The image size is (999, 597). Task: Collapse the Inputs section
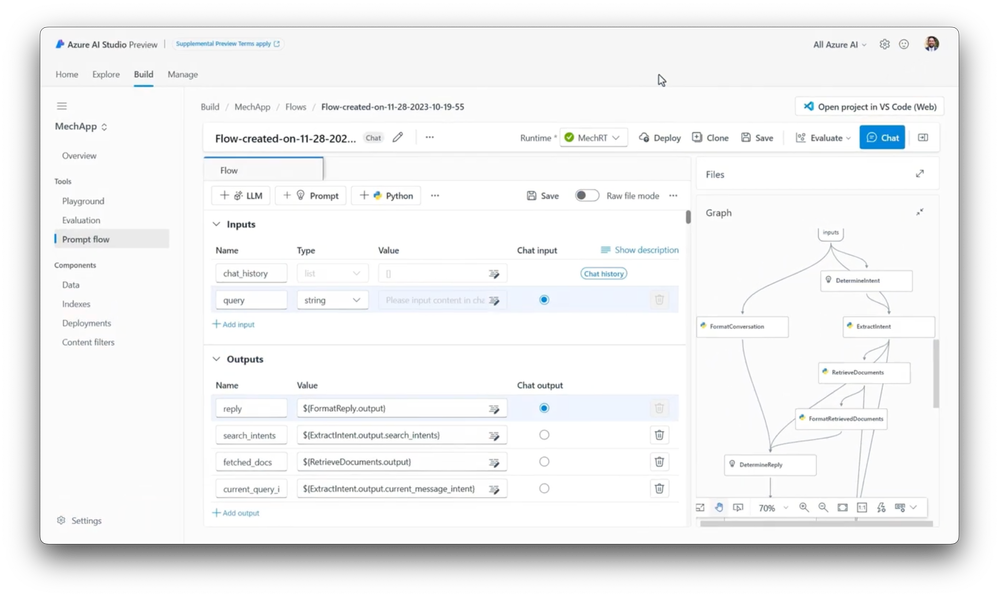pos(217,224)
